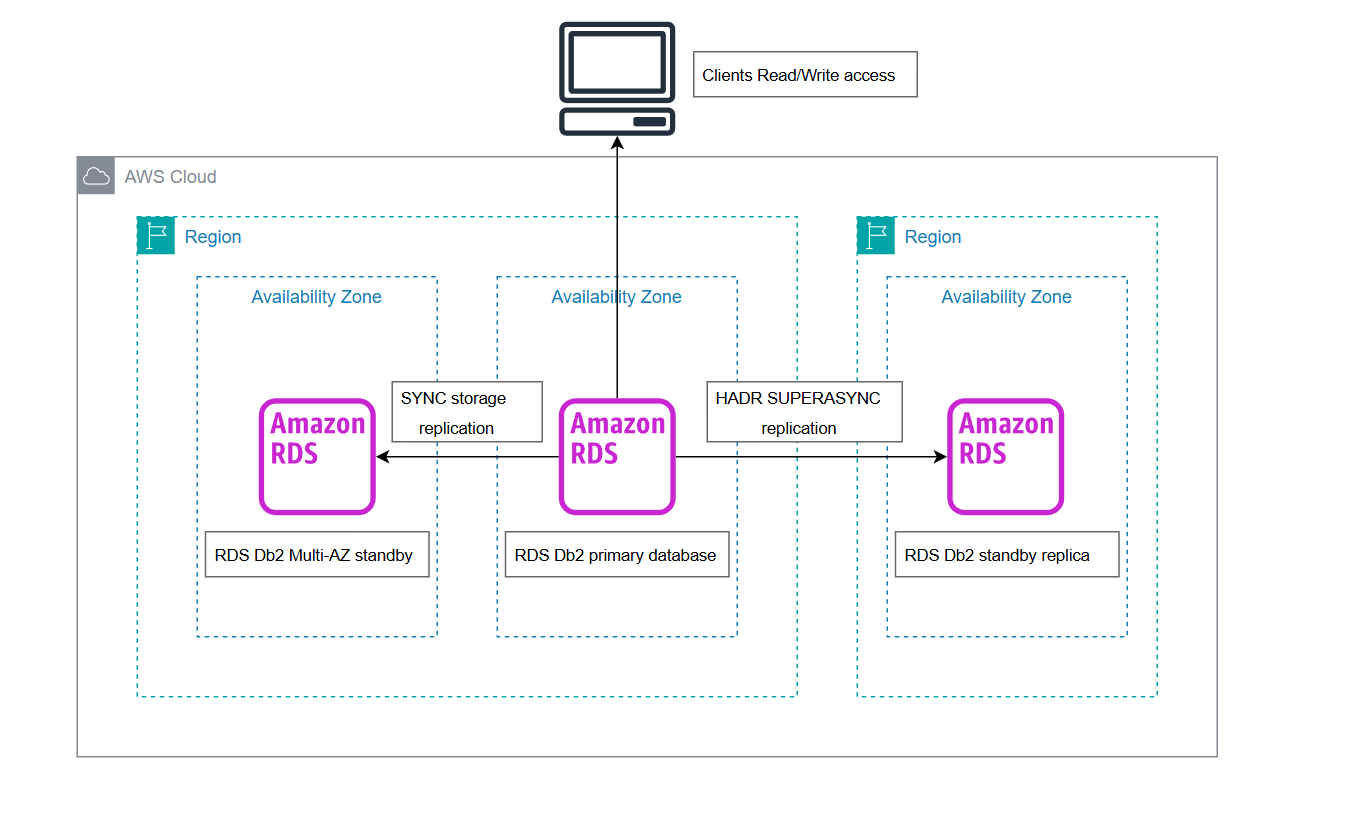Select the Region label of the standby replica's region
1351x814 pixels.
tap(933, 237)
